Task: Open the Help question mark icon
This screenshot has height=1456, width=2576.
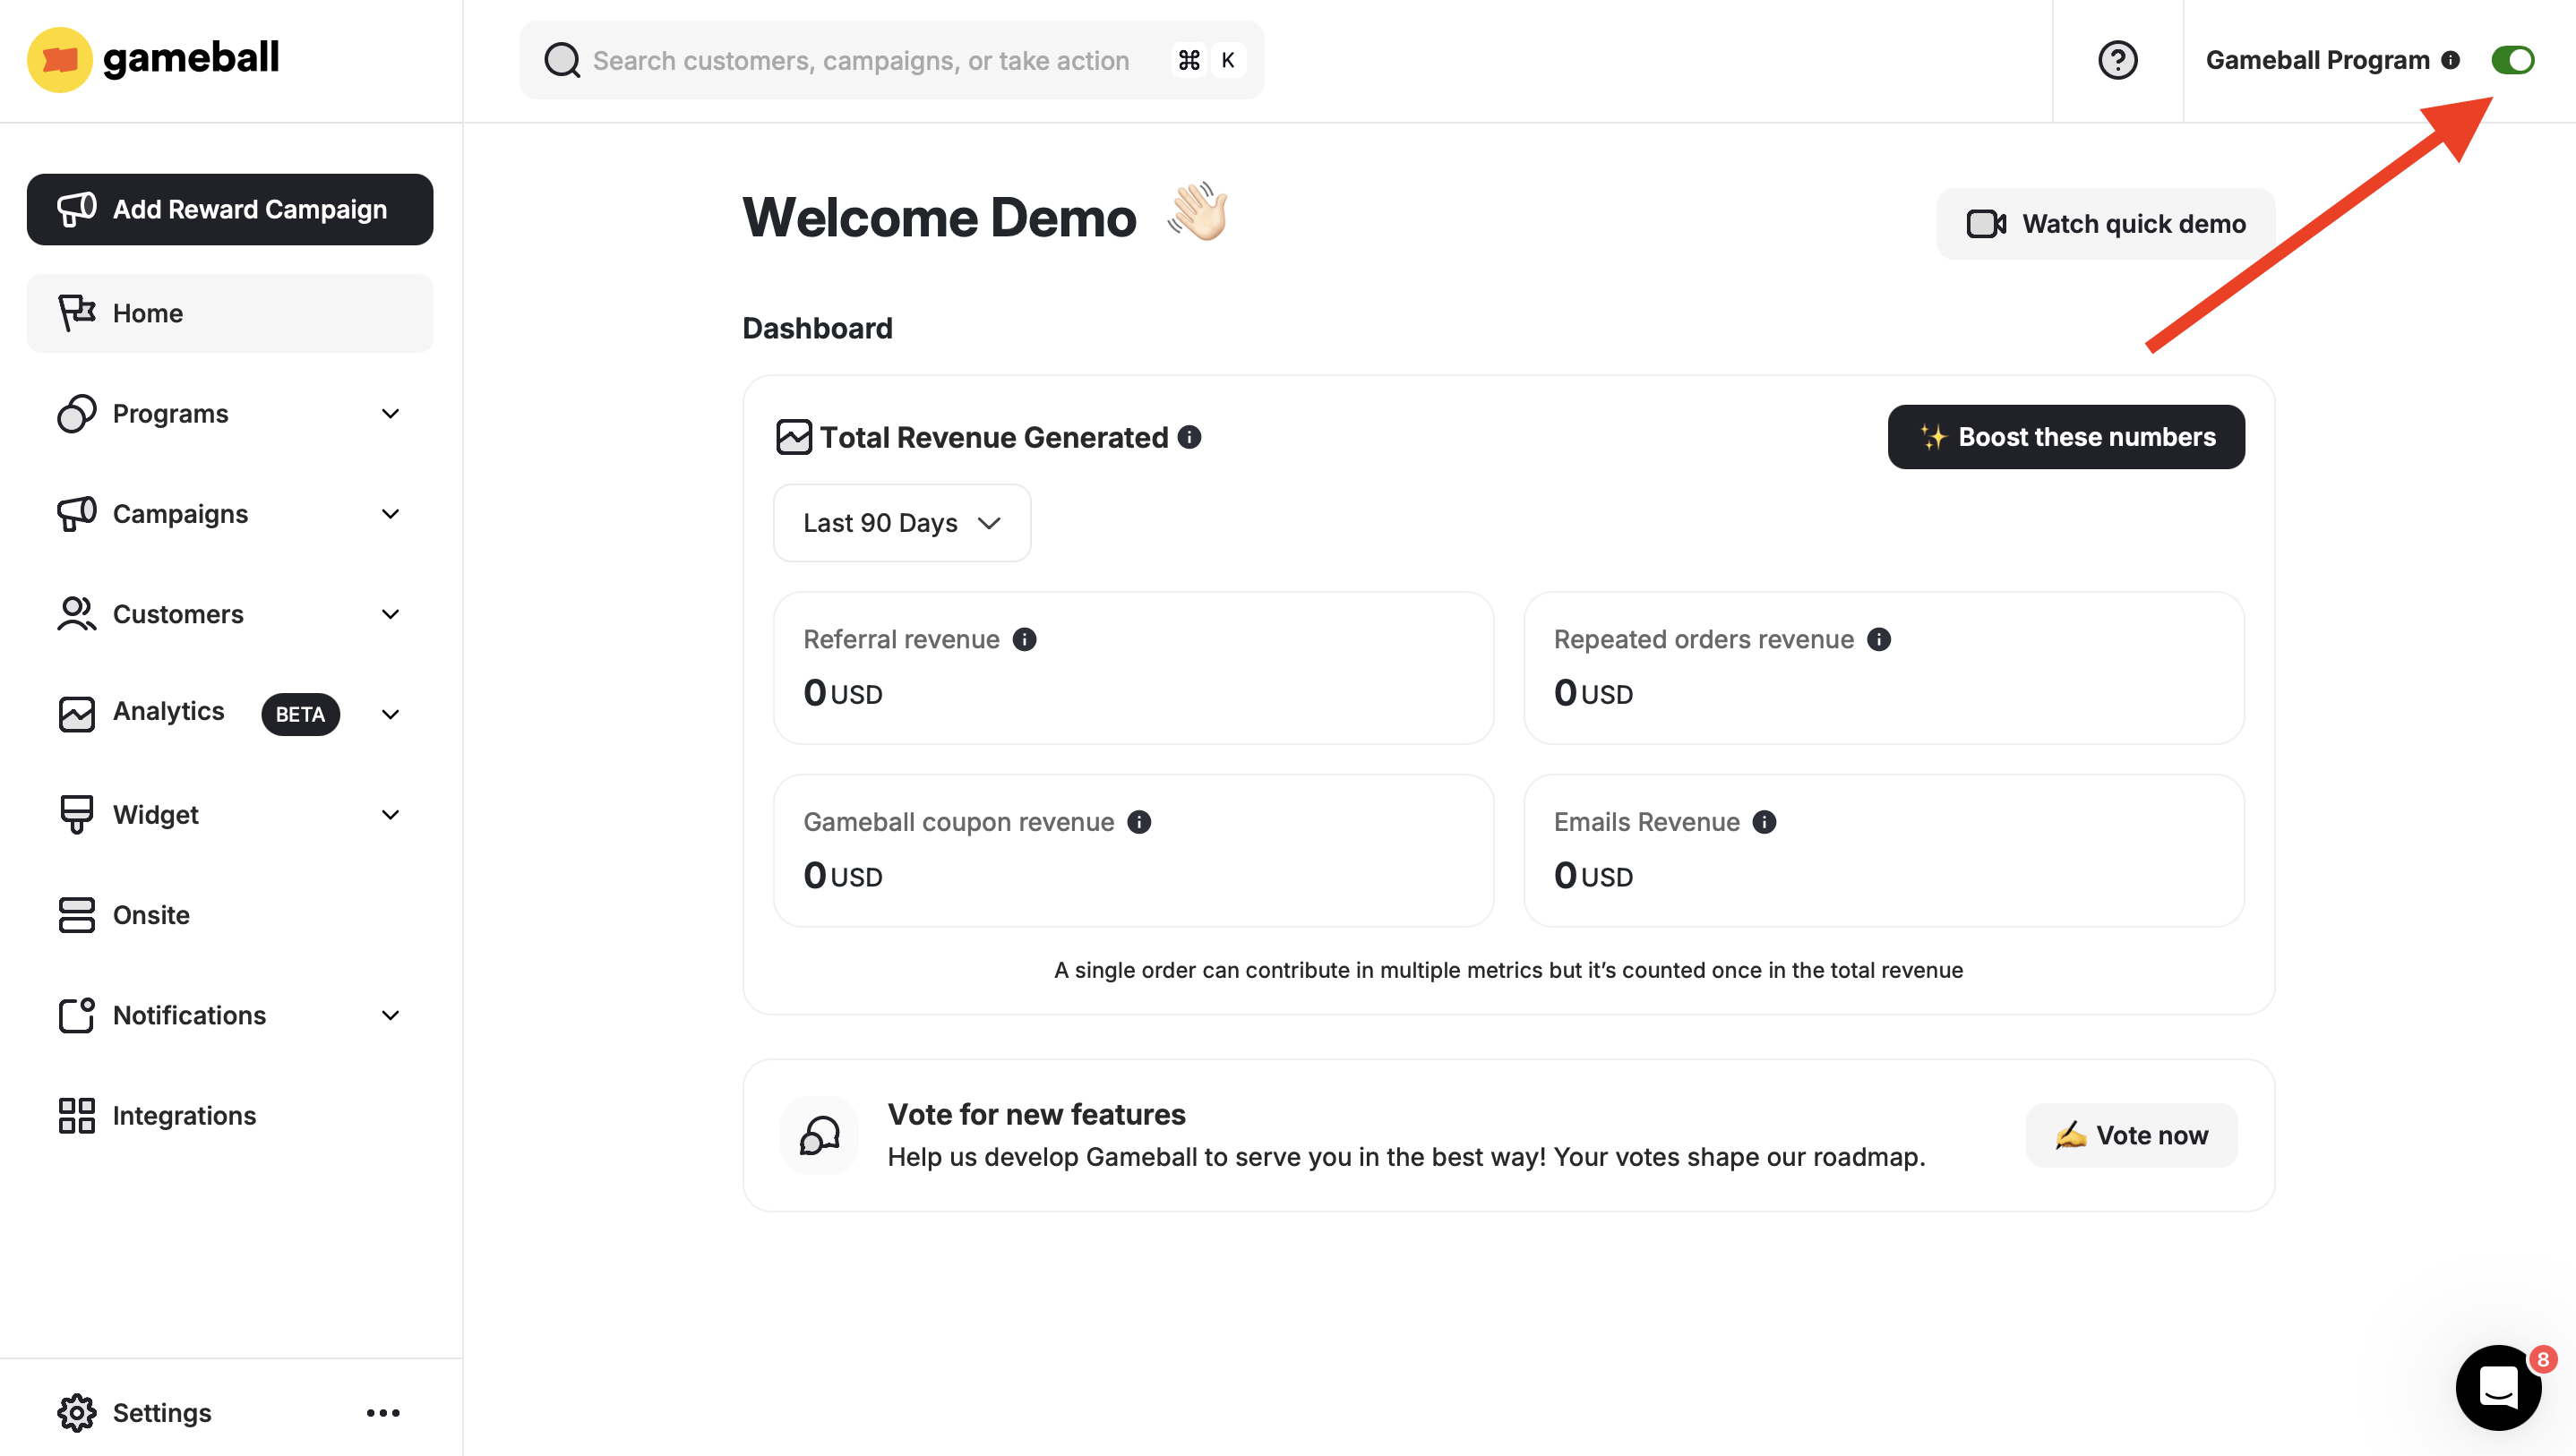Action: [2118, 60]
